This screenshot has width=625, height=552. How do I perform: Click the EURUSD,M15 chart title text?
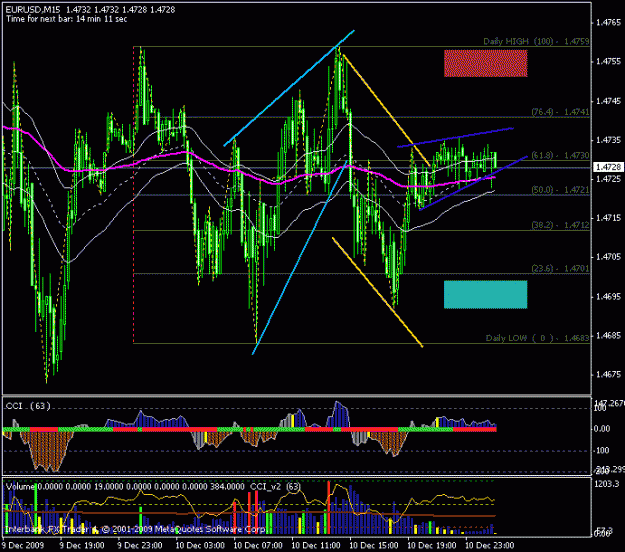click(x=33, y=10)
